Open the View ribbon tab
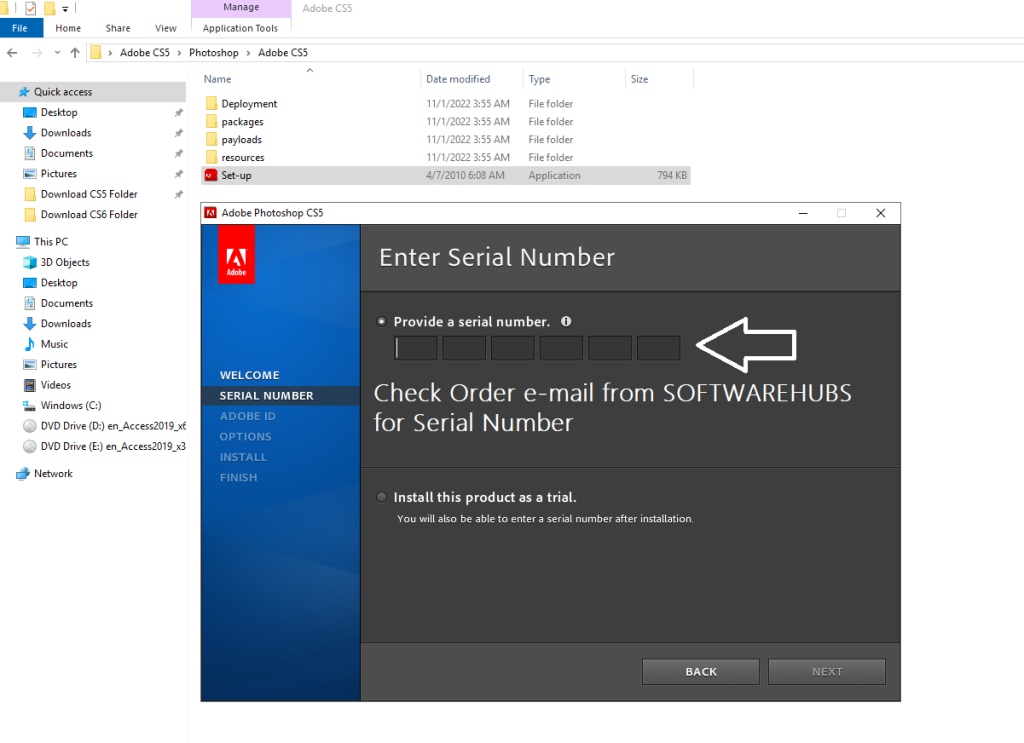Screen dimensions: 1024x743 pyautogui.click(x=166, y=28)
